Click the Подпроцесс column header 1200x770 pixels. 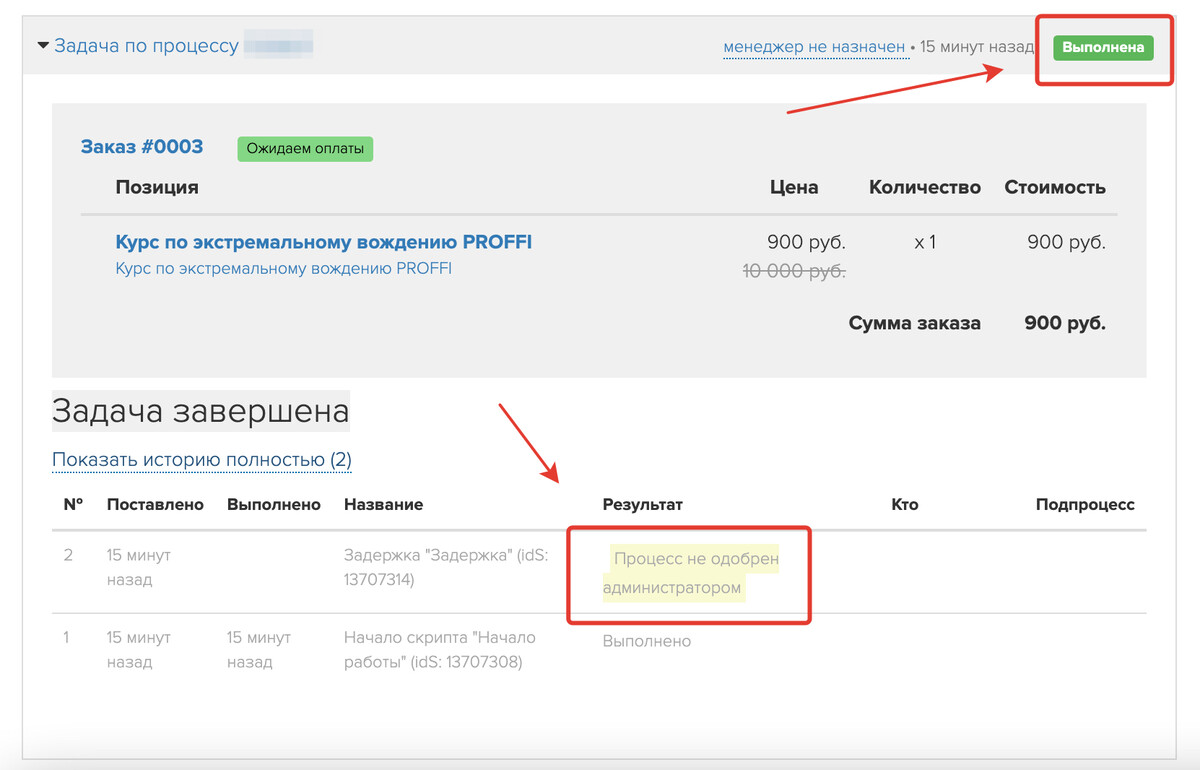tap(1084, 505)
